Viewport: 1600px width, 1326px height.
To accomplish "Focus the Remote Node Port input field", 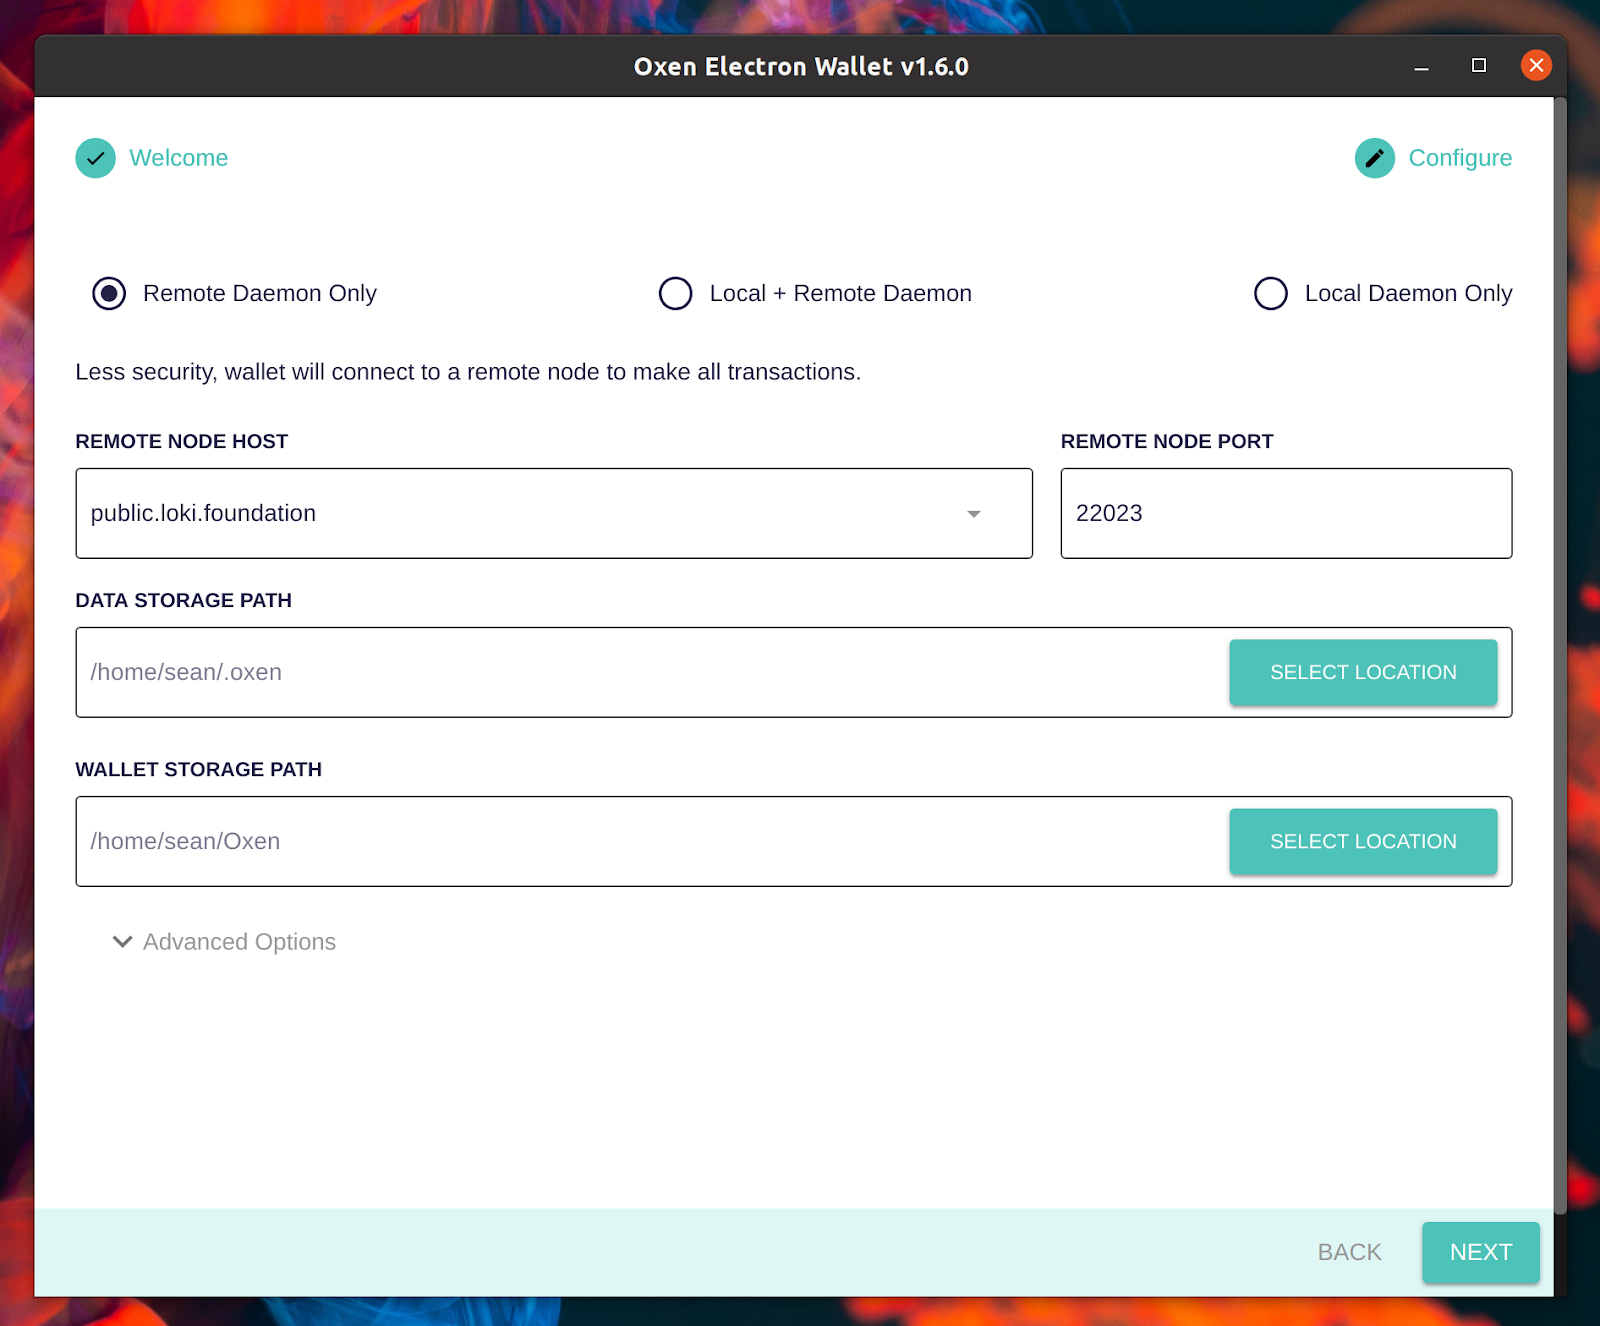I will coord(1286,513).
